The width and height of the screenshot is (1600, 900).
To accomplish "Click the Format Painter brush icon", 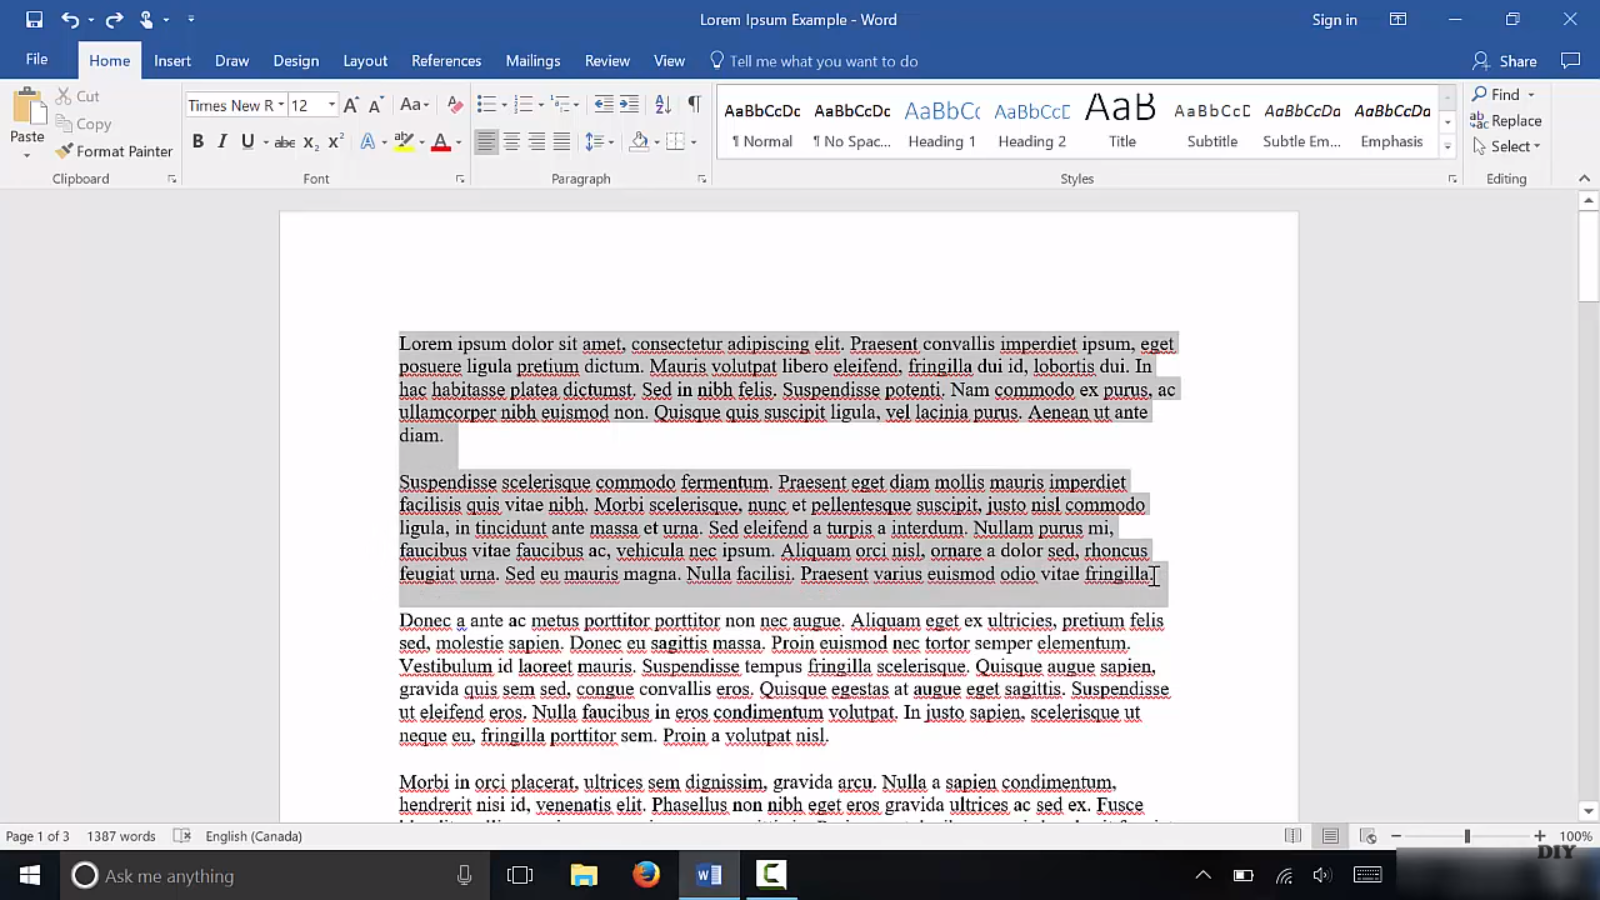I will click(65, 151).
